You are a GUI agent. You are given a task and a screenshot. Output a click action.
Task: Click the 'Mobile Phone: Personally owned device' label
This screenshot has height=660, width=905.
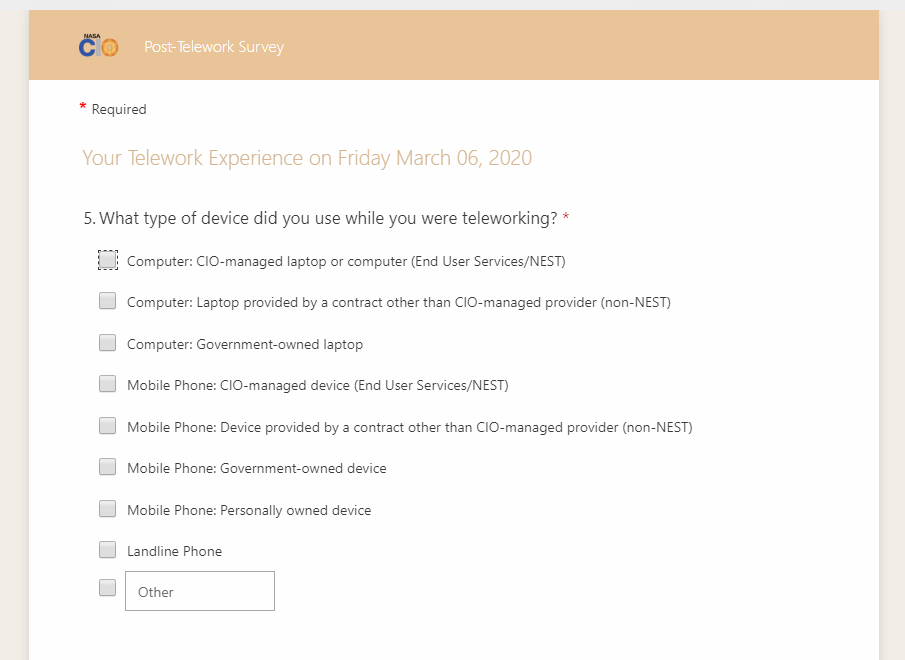click(x=249, y=510)
